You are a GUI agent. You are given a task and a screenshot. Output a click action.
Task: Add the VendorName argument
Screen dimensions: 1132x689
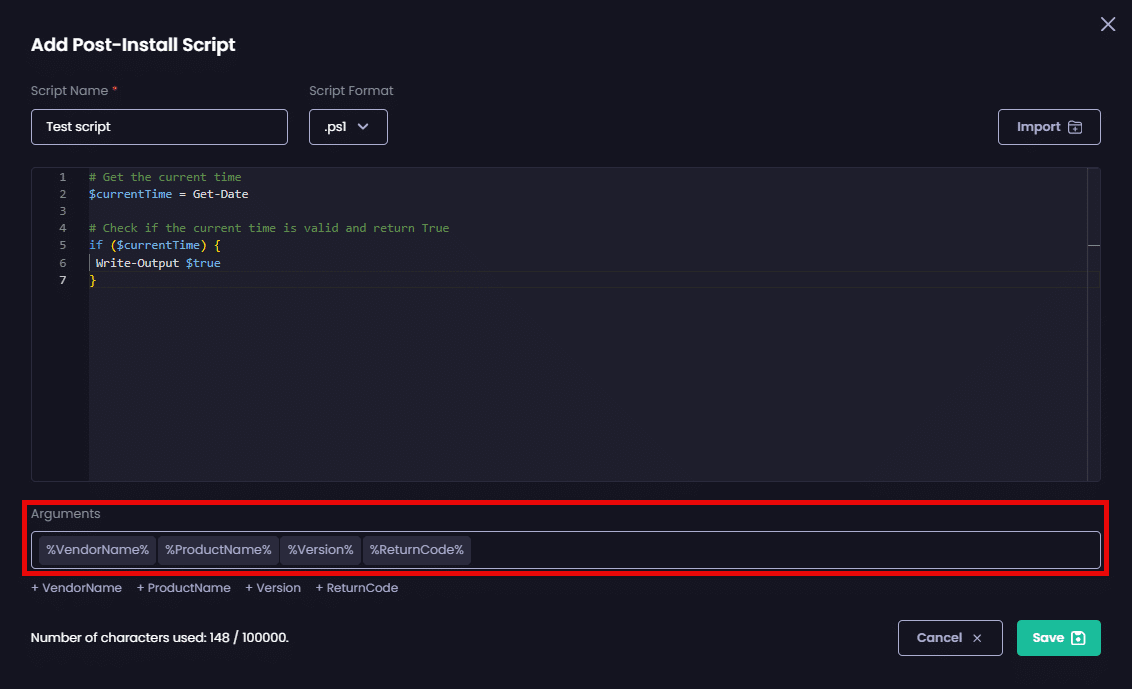76,588
